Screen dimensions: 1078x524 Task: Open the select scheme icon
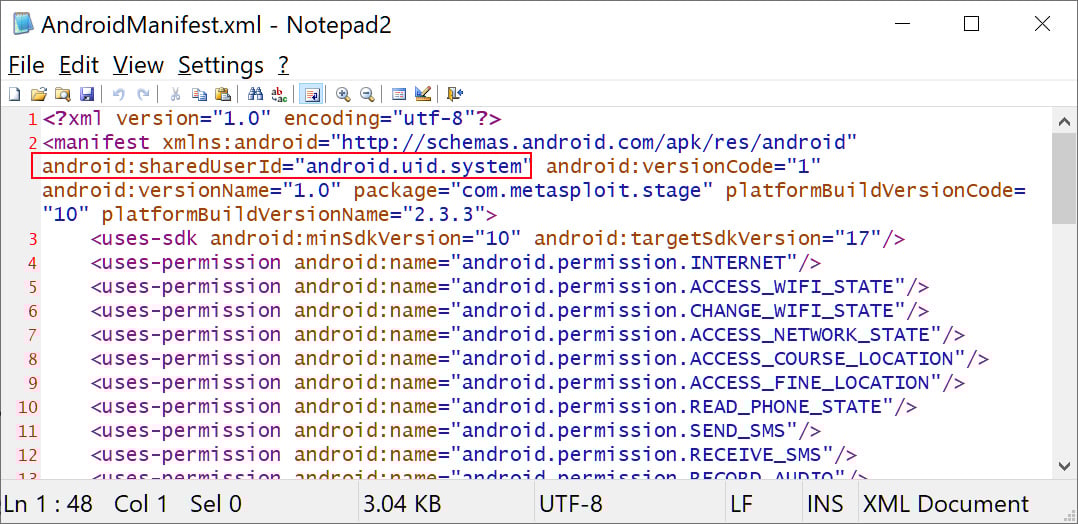point(399,94)
